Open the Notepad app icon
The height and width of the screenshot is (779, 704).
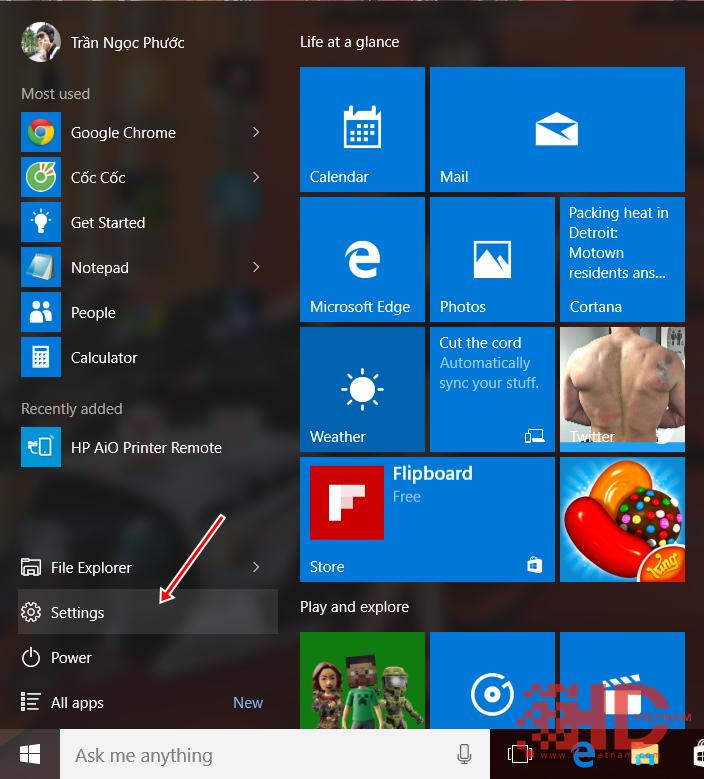[41, 267]
